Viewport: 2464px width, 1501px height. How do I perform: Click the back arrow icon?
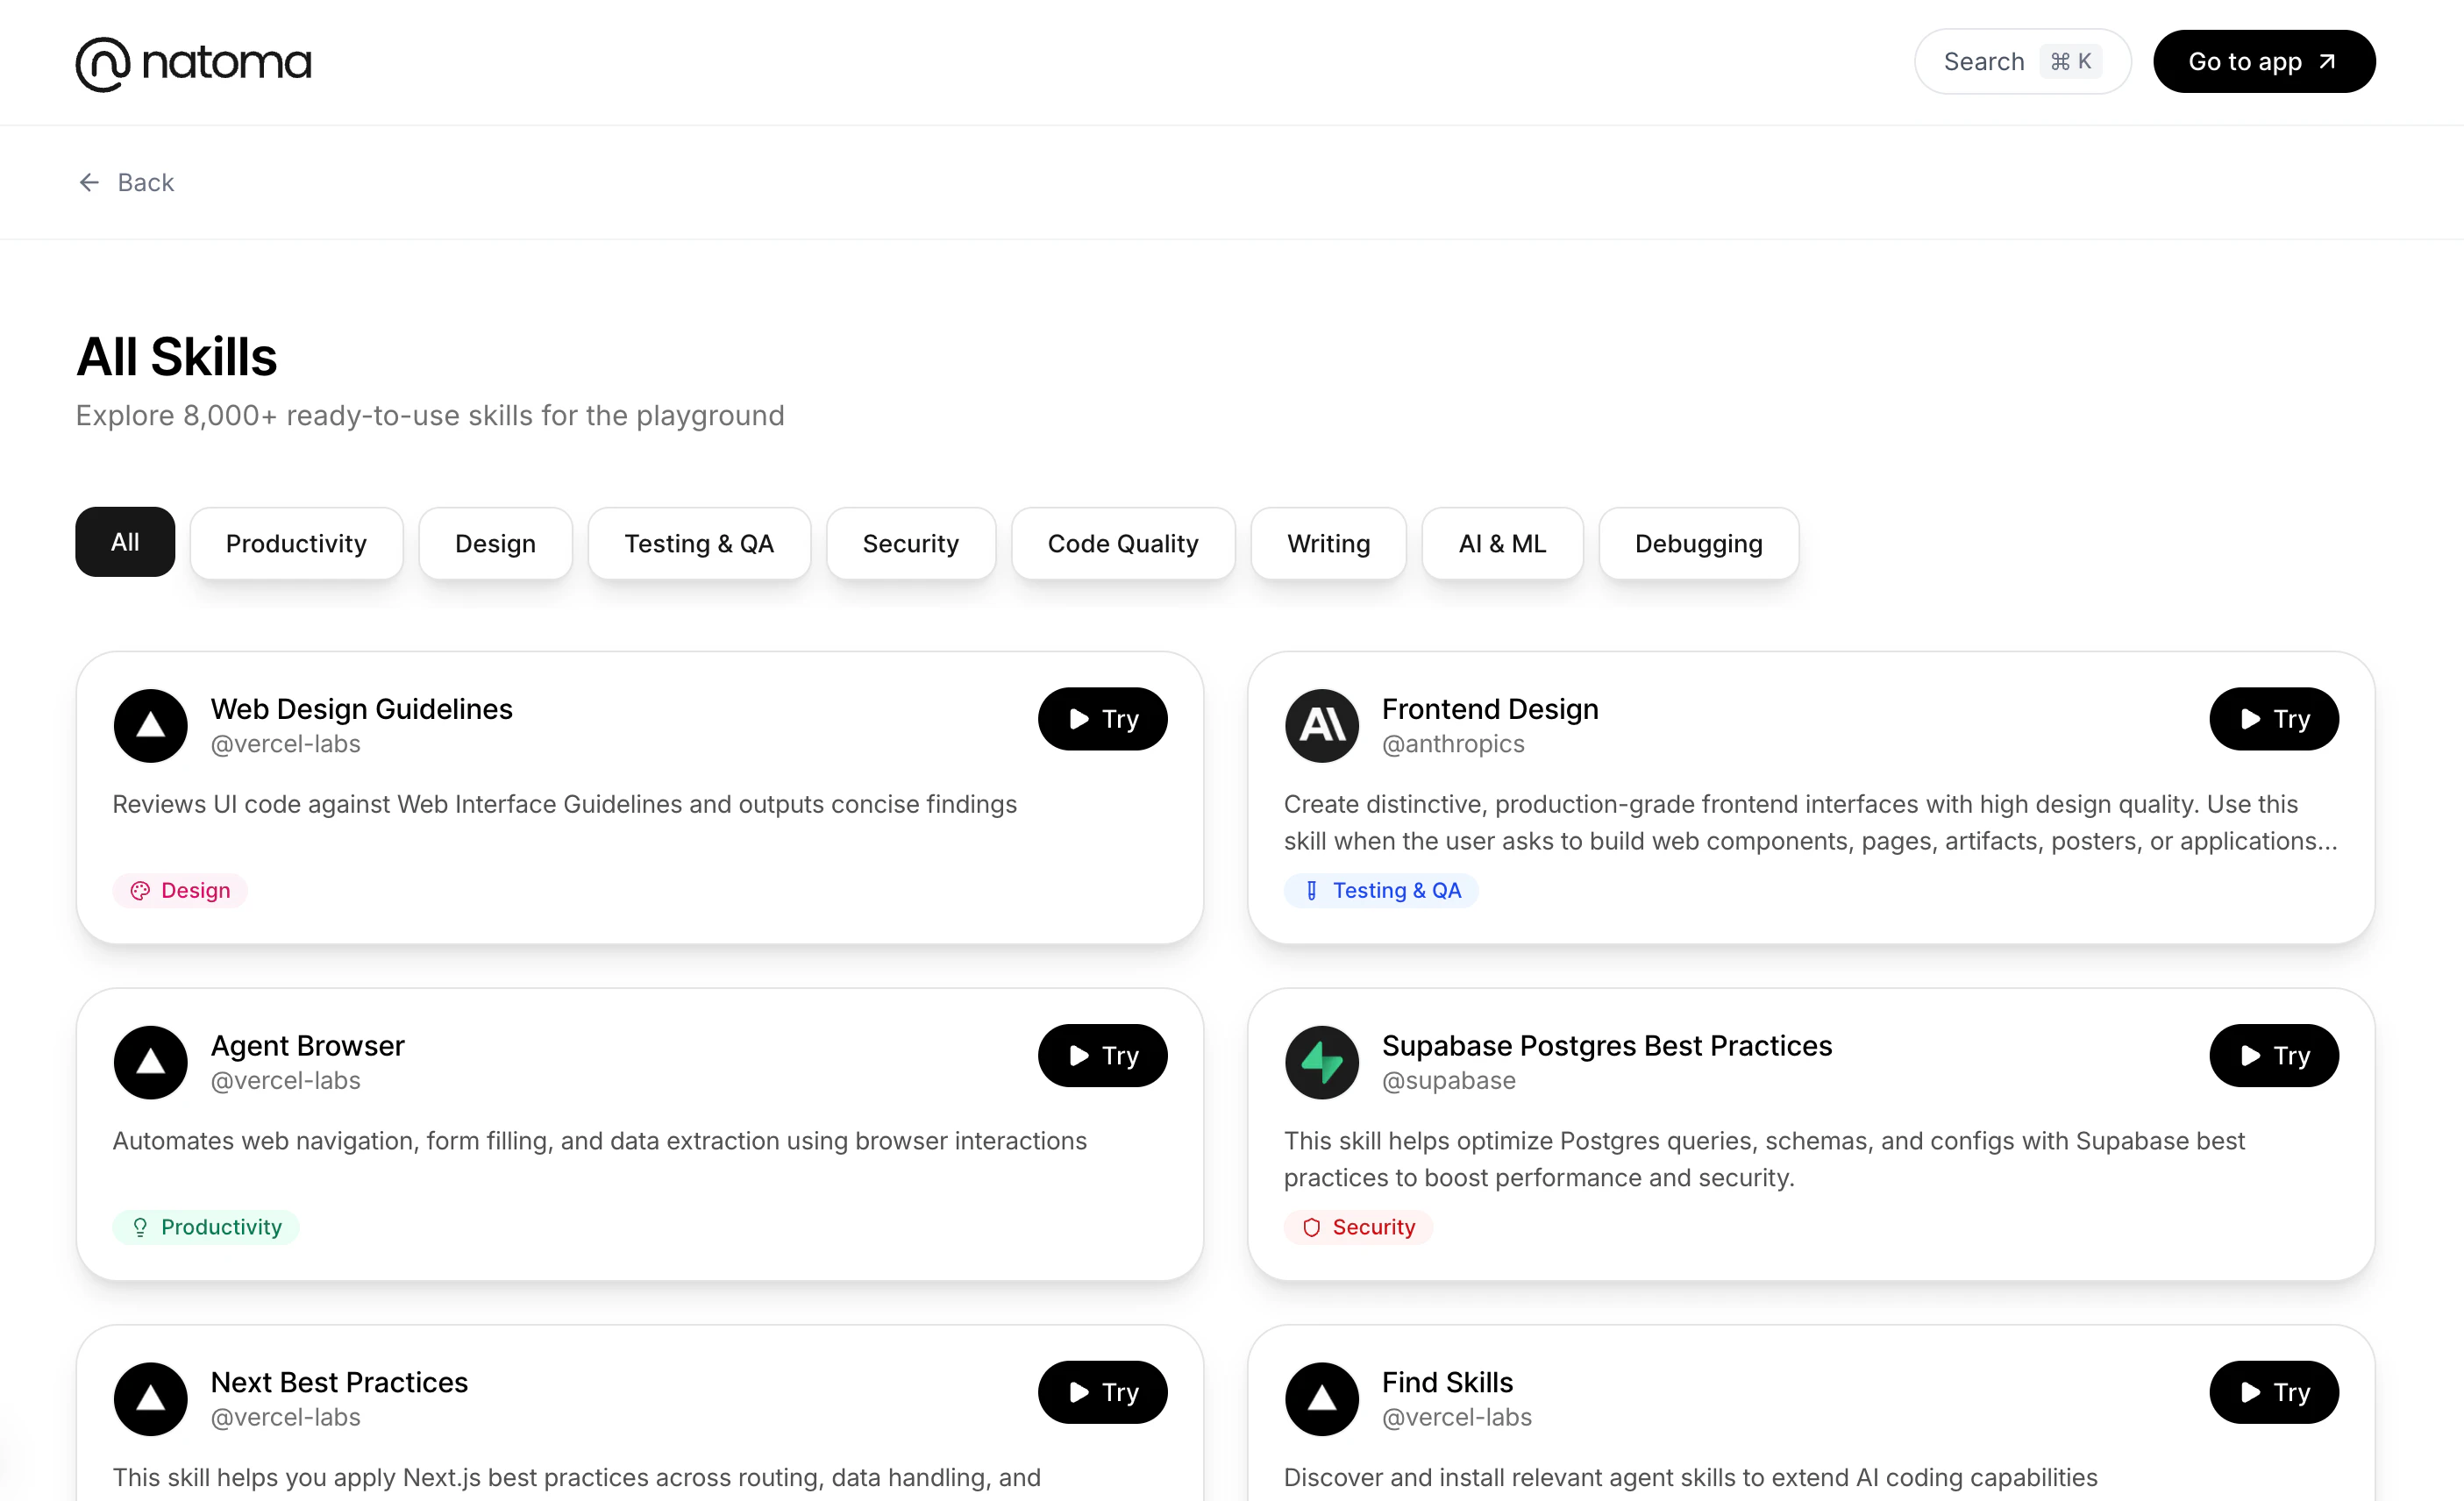tap(89, 182)
